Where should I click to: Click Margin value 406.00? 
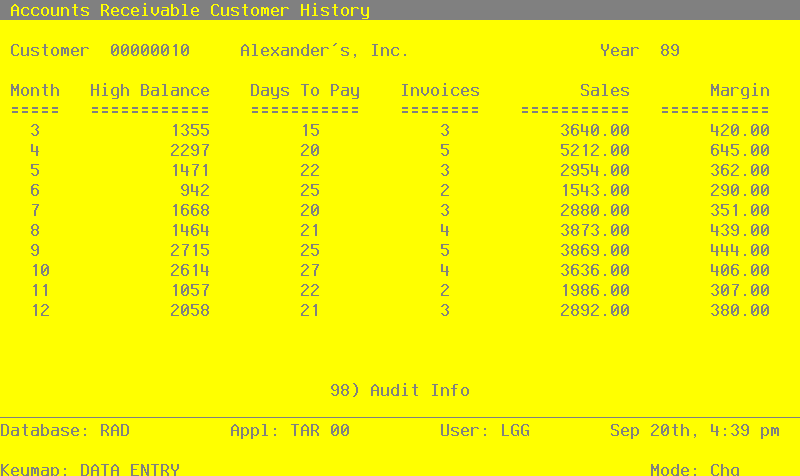click(x=740, y=270)
